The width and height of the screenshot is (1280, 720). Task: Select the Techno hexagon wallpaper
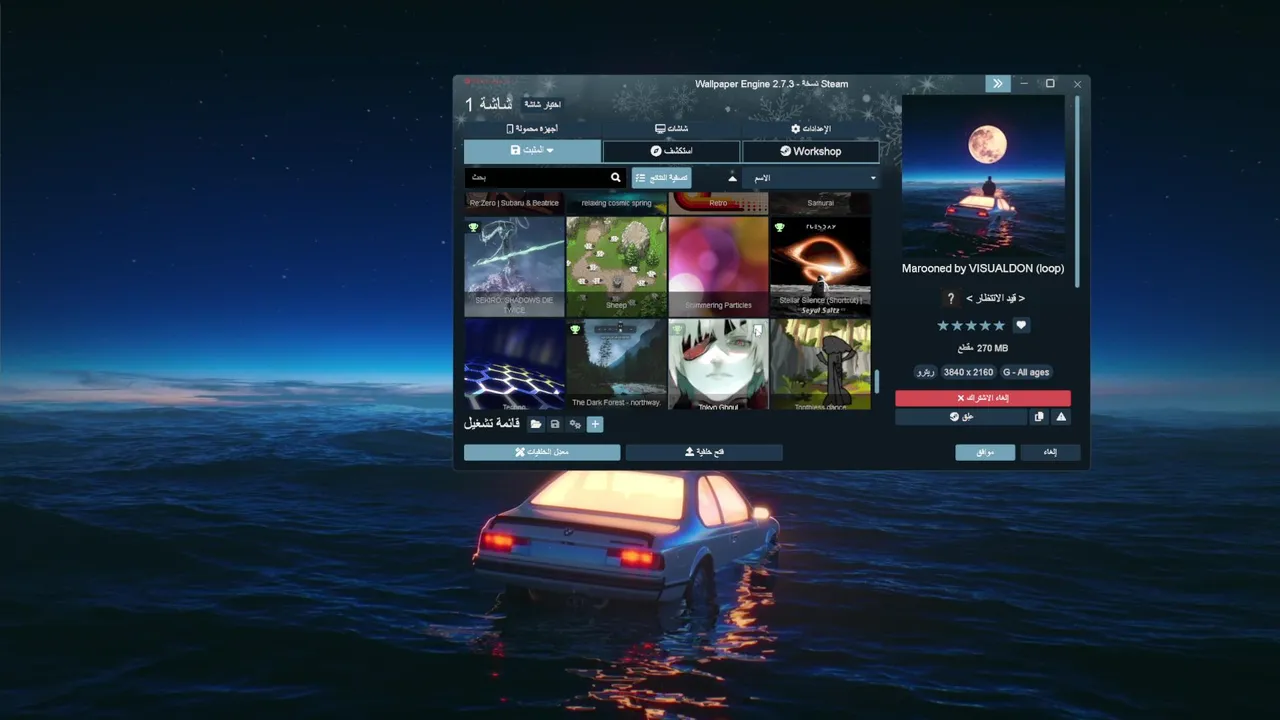[x=514, y=364]
